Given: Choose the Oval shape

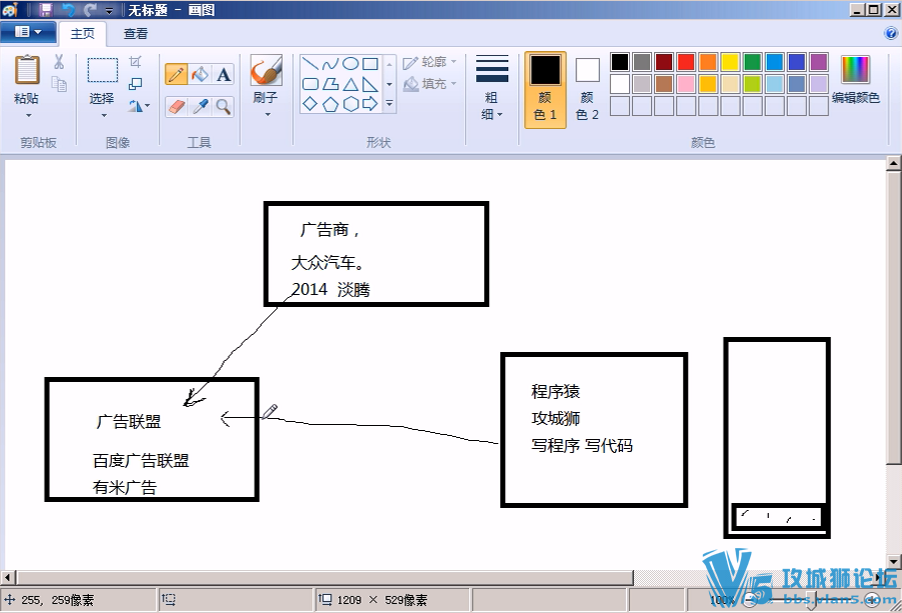Looking at the screenshot, I should (x=351, y=64).
